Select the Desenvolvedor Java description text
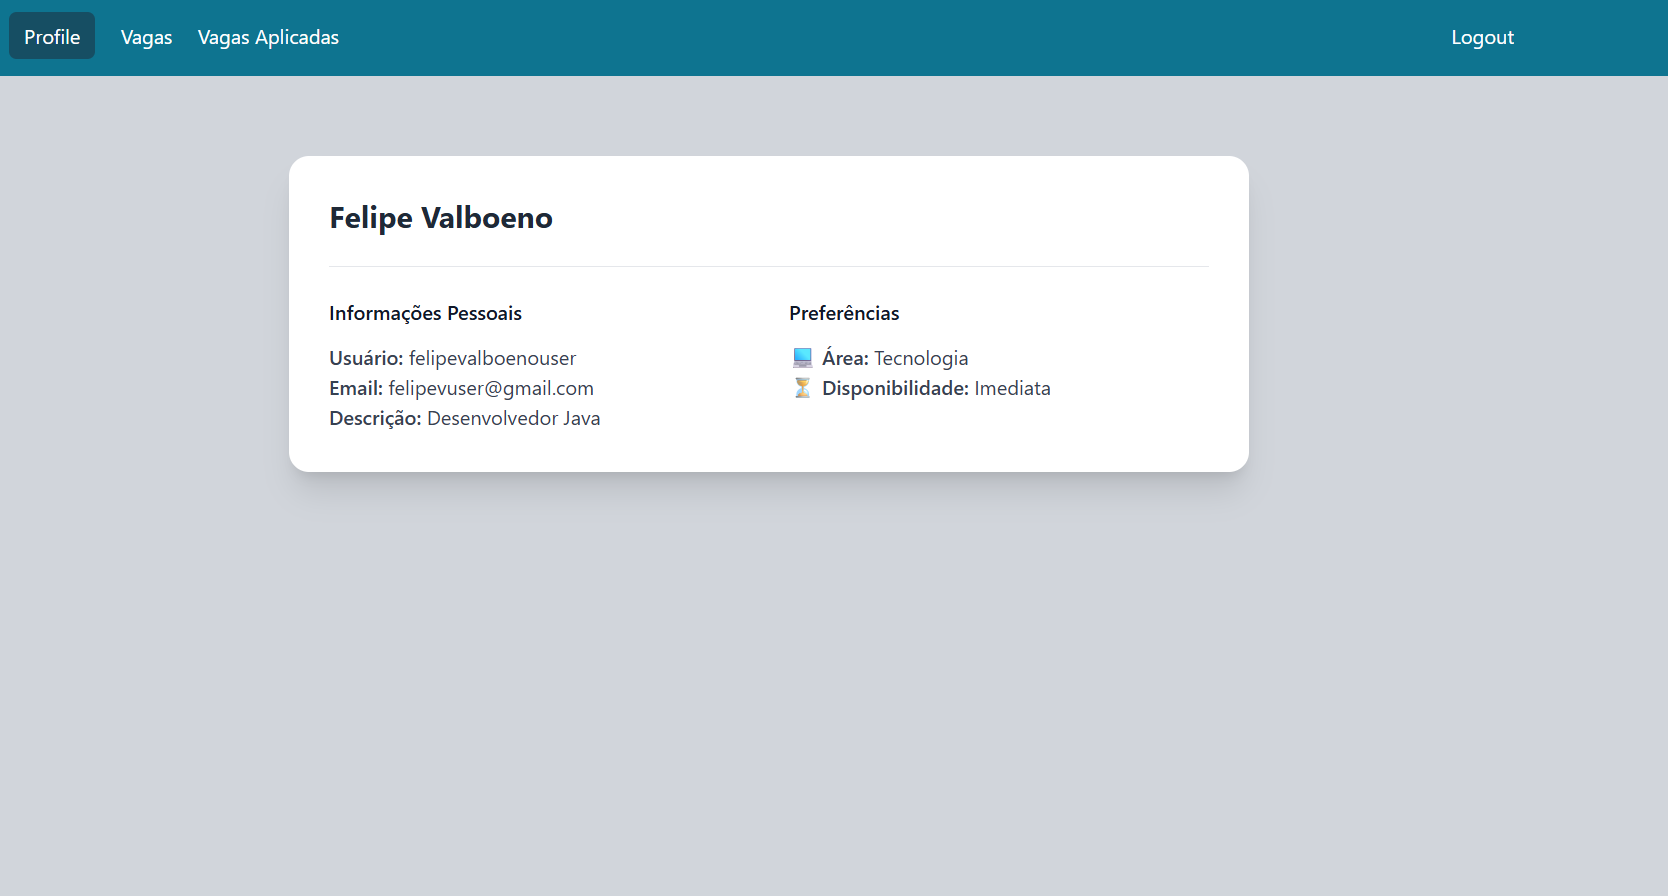The height and width of the screenshot is (896, 1668). [x=513, y=418]
